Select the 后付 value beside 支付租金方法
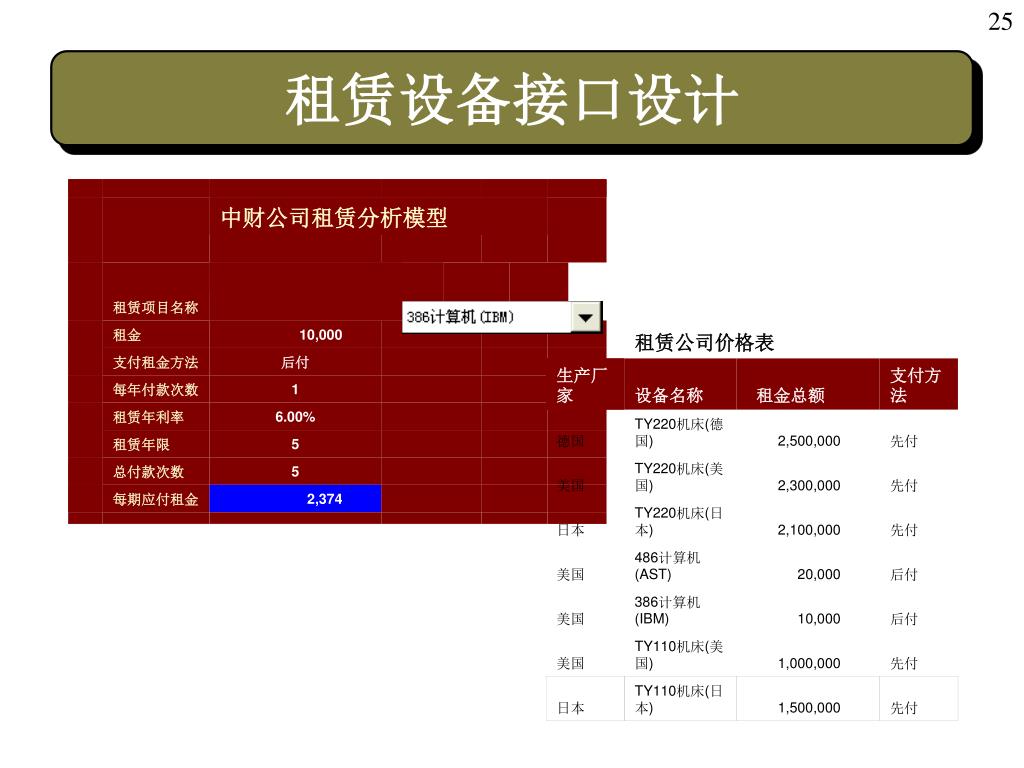 point(295,362)
